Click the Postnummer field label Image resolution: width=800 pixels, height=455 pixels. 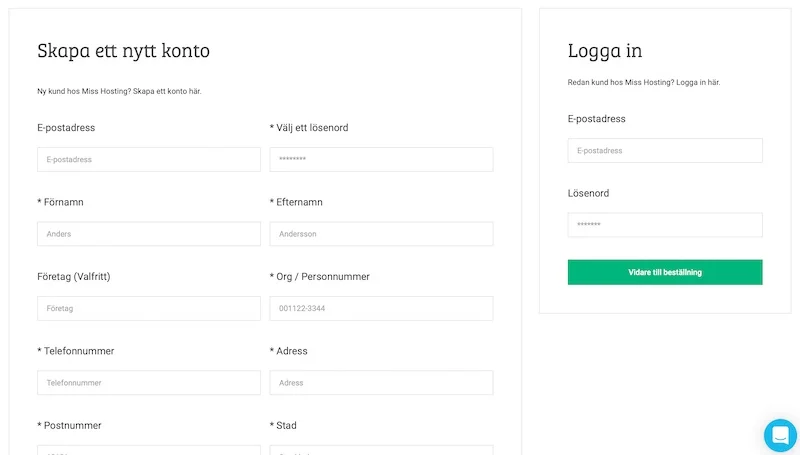click(x=69, y=425)
